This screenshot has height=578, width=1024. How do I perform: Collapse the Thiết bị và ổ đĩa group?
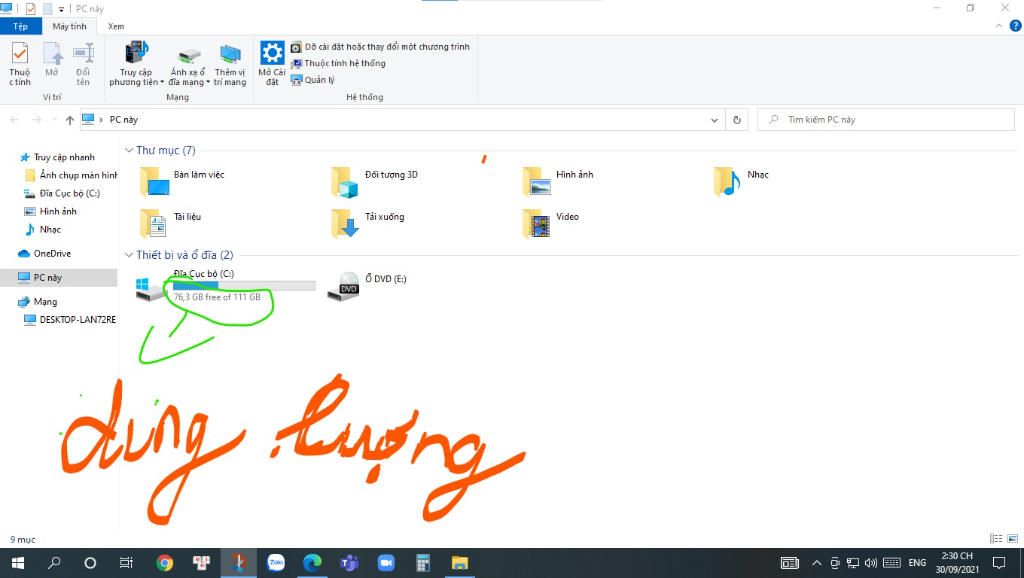point(129,255)
